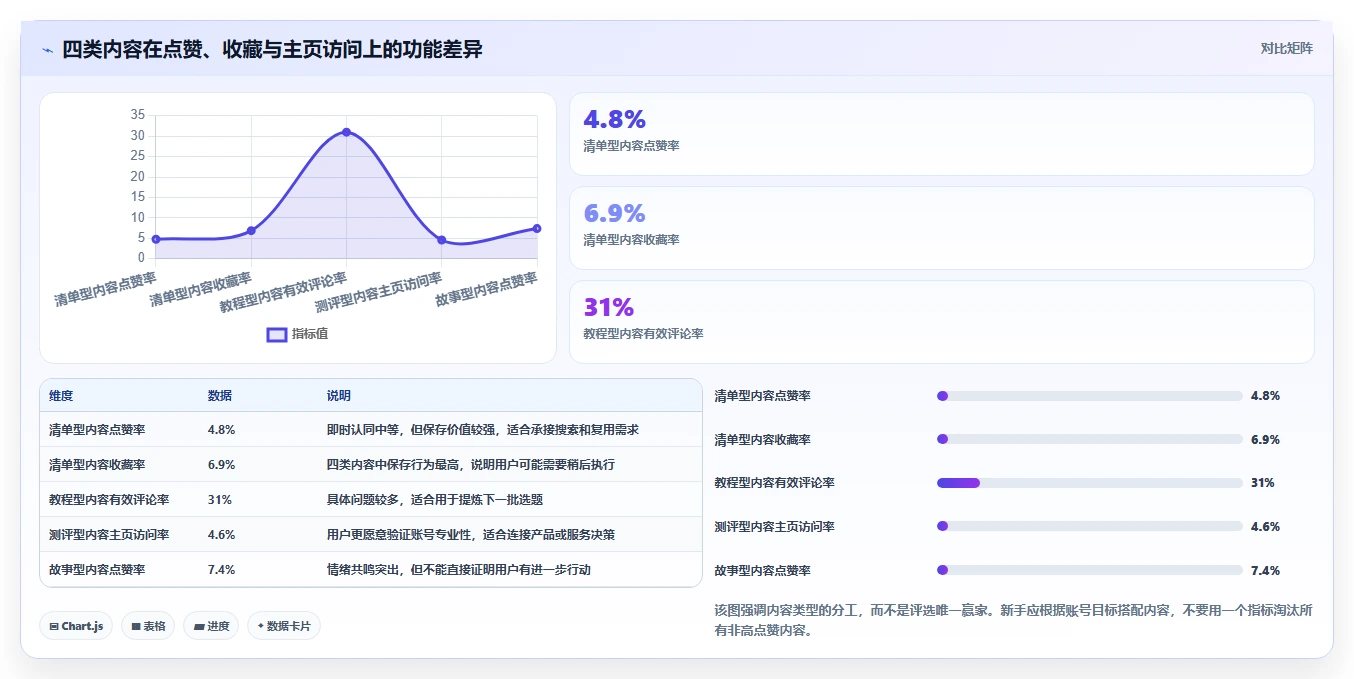Click the 表格 tag chip

[148, 626]
